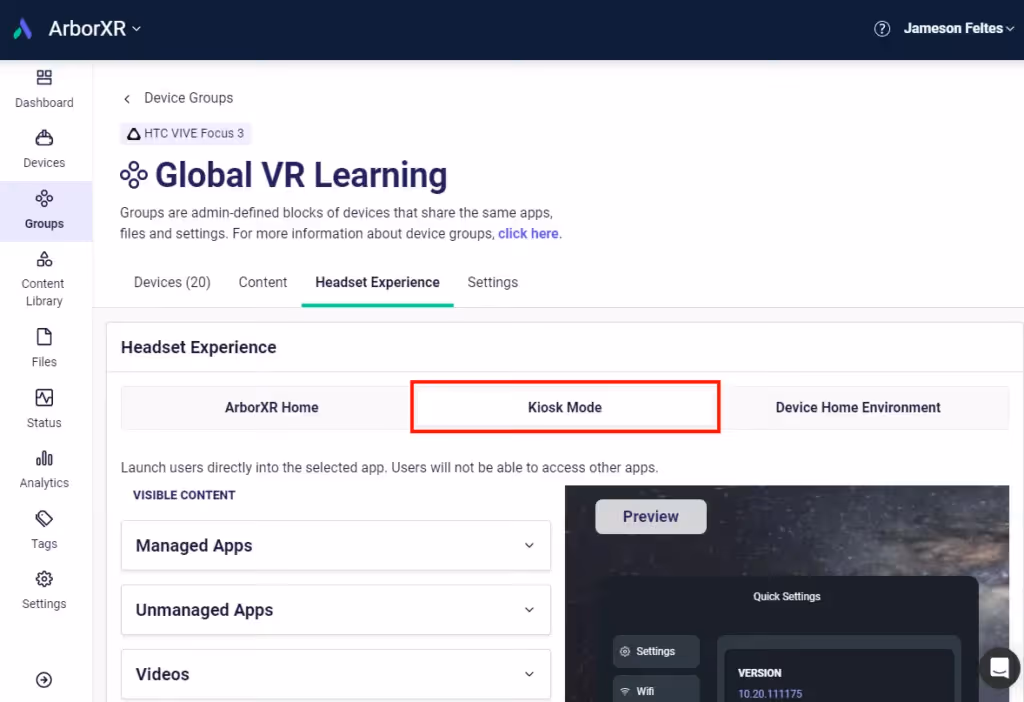
Task: Open the Jameson Feltes user menu
Action: (958, 29)
